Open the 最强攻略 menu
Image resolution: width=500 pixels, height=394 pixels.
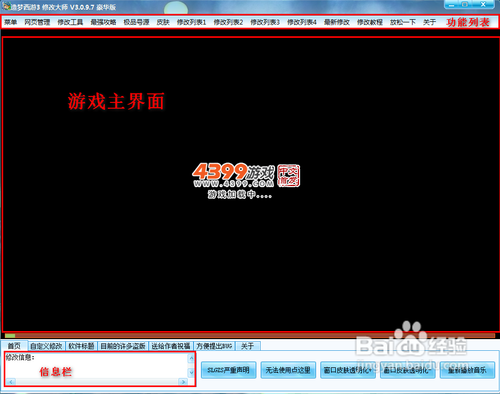[103, 22]
